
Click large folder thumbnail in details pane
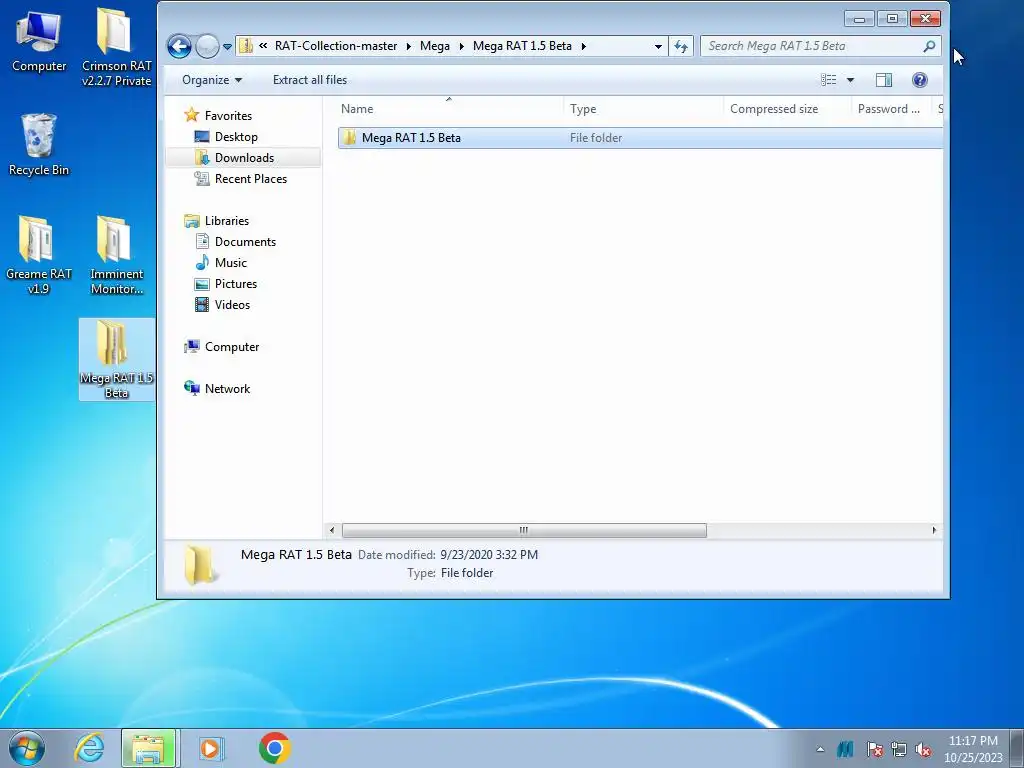click(199, 564)
